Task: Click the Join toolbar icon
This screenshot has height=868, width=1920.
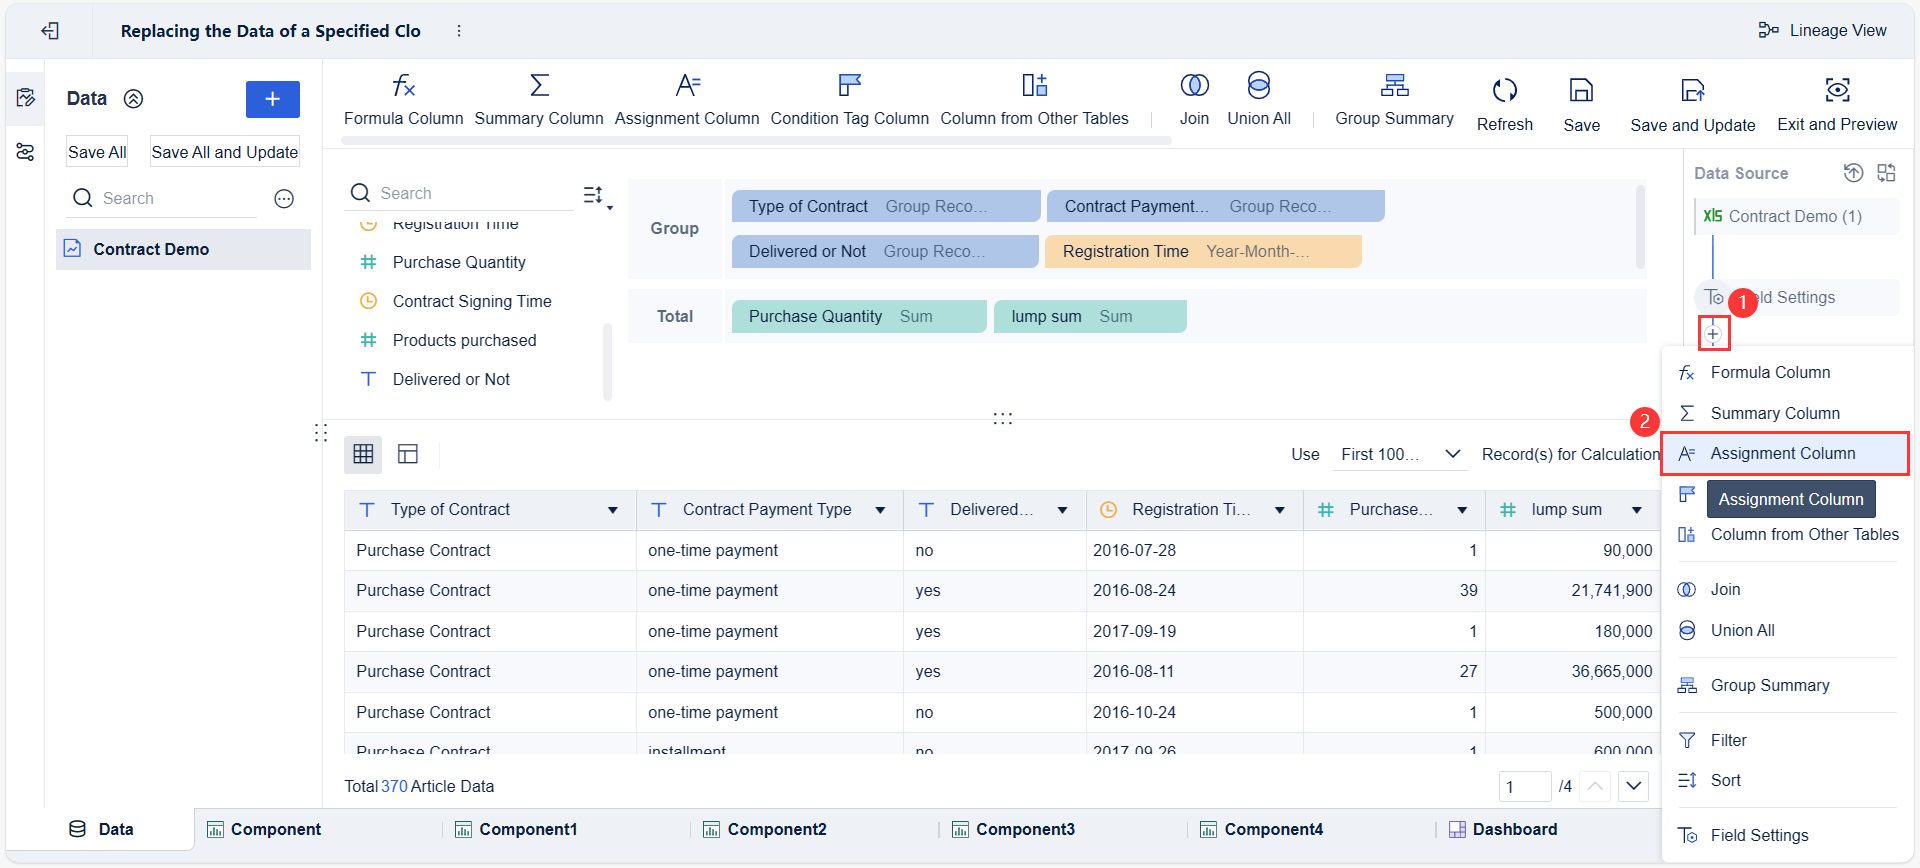Action: (x=1194, y=86)
